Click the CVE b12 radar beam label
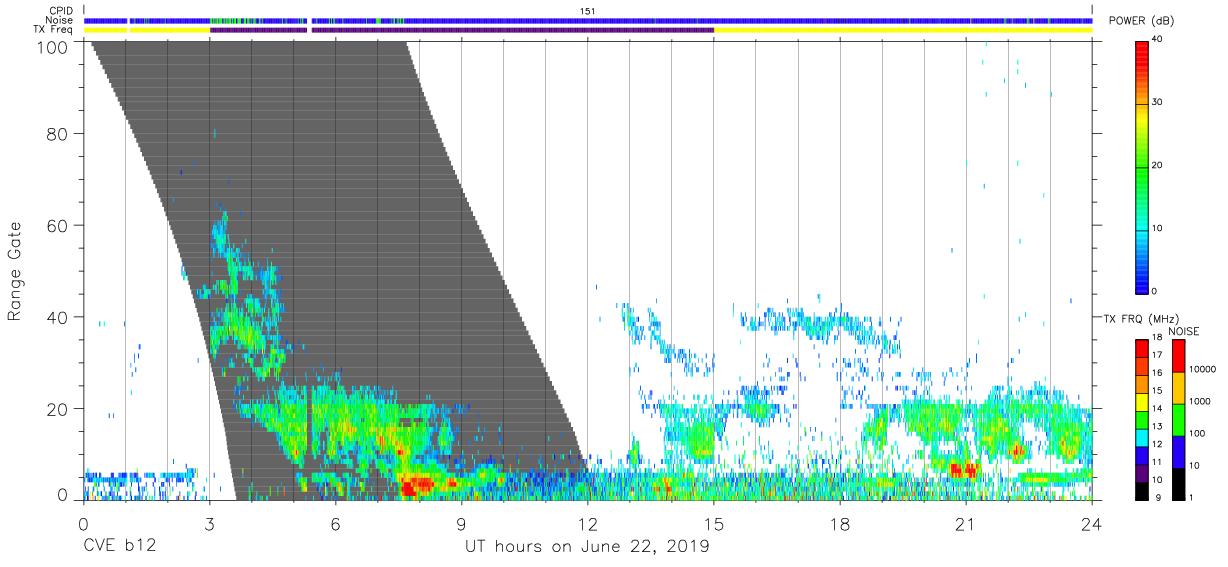Viewport: 1228px width, 567px height. (x=119, y=548)
